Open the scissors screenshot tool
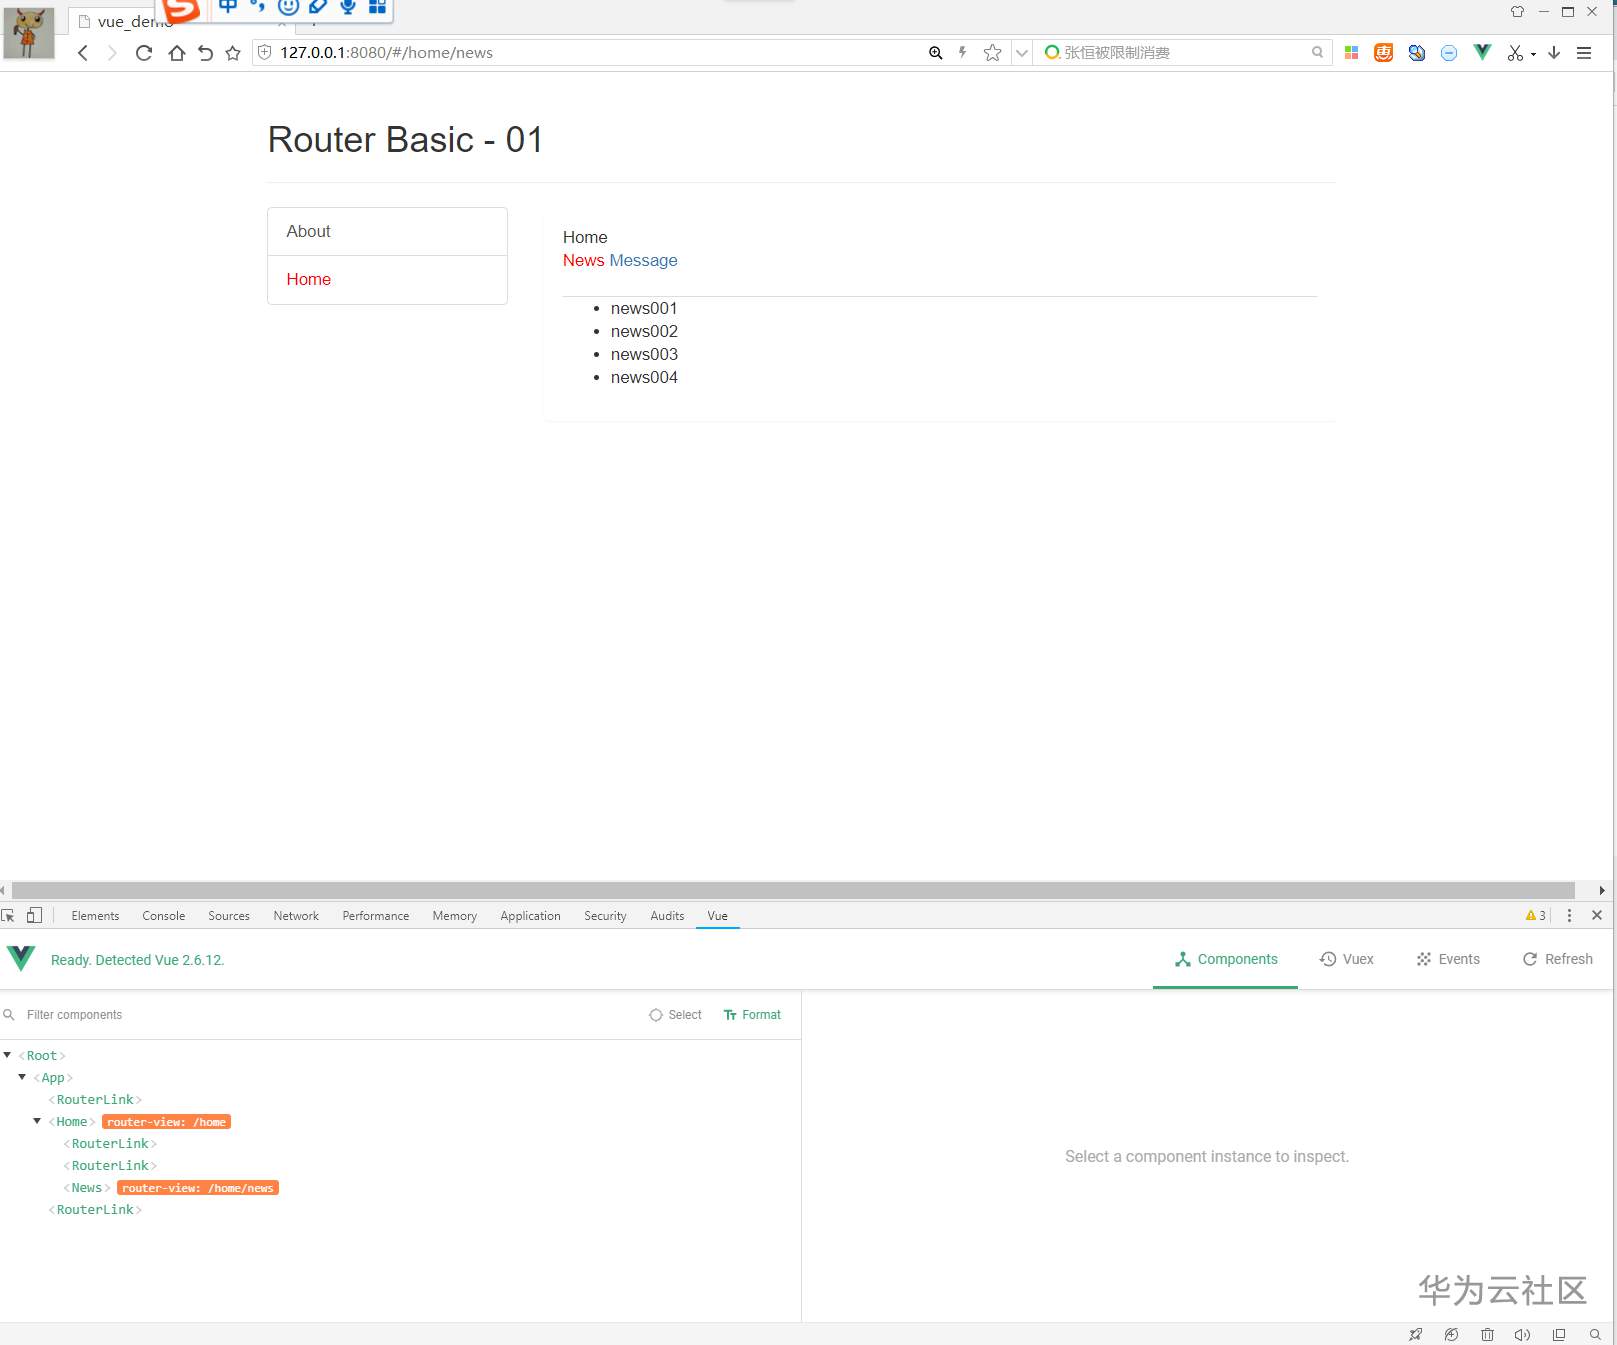Image resolution: width=1617 pixels, height=1345 pixels. (x=1515, y=53)
